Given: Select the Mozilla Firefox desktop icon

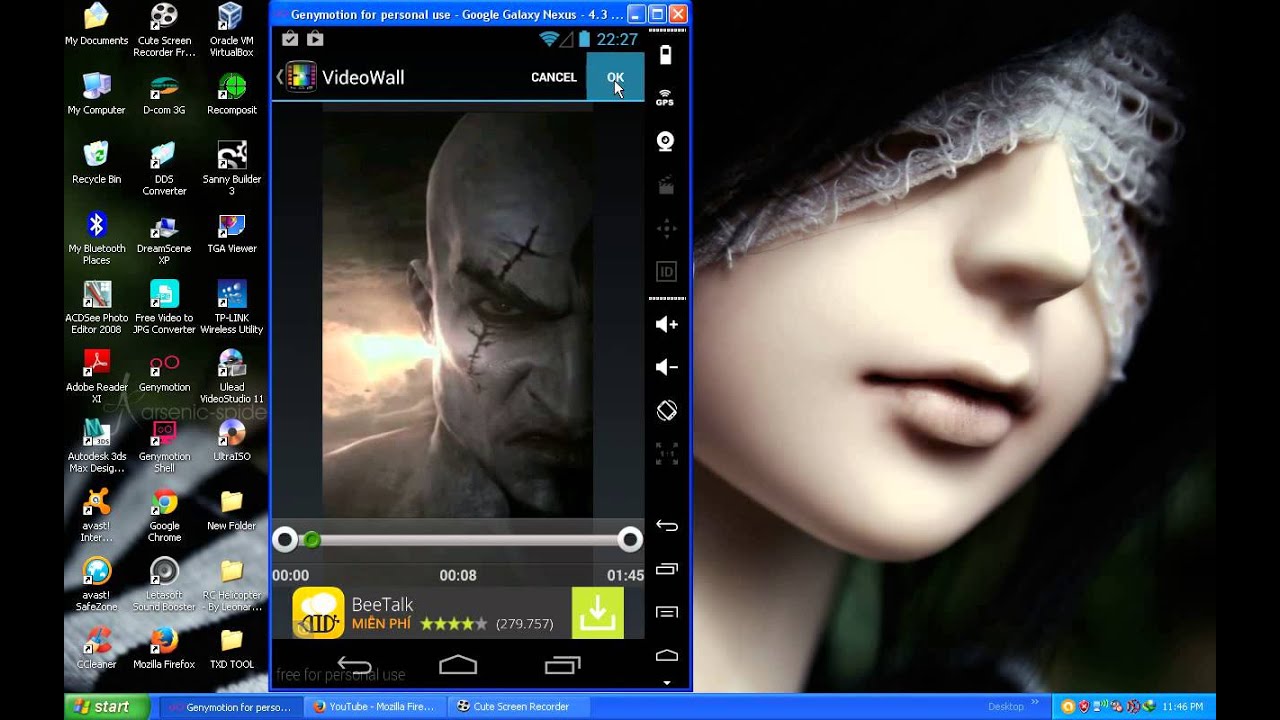Looking at the screenshot, I should pyautogui.click(x=164, y=646).
